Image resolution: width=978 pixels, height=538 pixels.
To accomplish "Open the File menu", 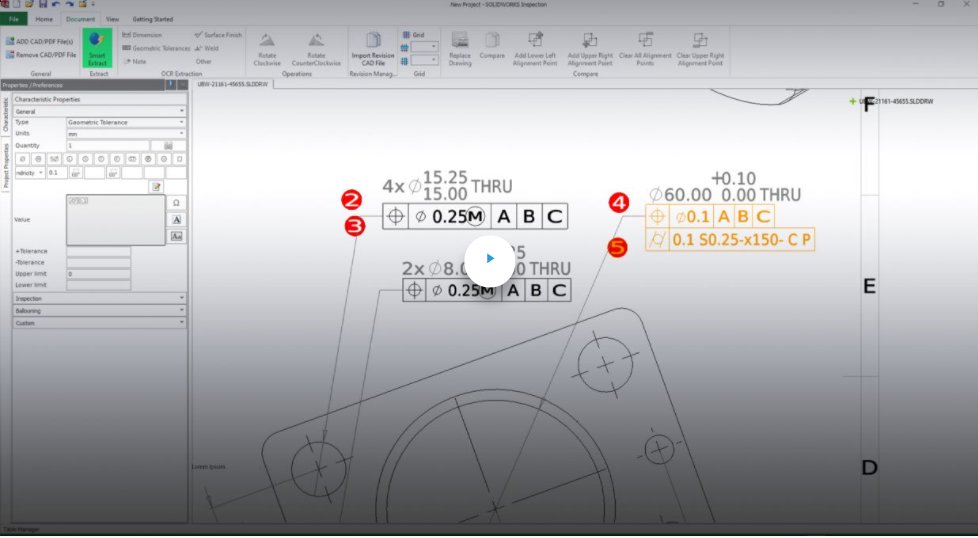I will click(14, 19).
